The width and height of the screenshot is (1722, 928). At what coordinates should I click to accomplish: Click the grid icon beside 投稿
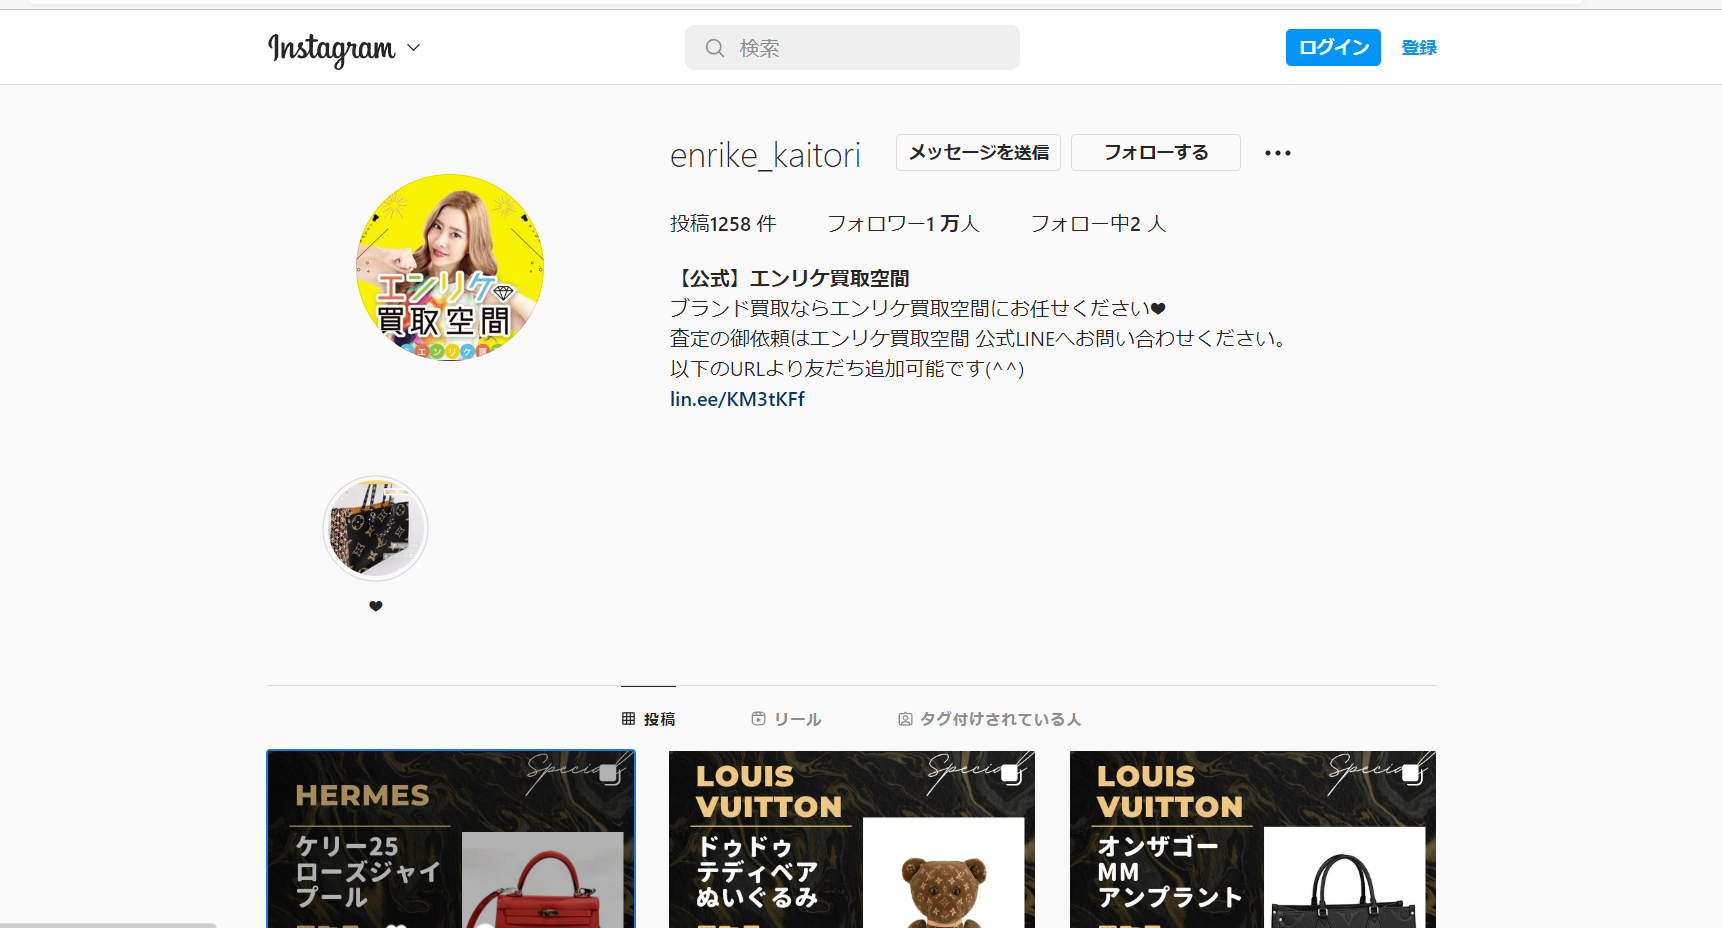[628, 719]
